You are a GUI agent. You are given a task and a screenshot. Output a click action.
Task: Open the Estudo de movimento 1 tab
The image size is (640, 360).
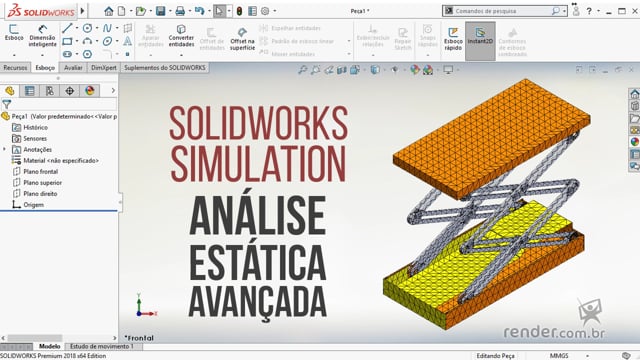click(102, 346)
